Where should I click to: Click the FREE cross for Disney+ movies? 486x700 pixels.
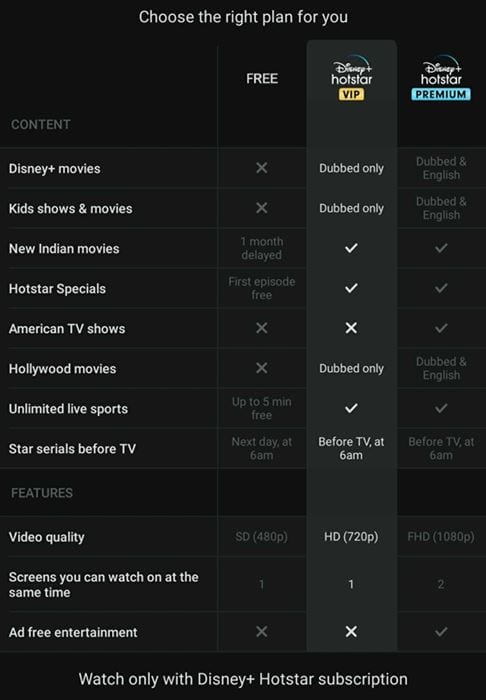click(x=262, y=168)
